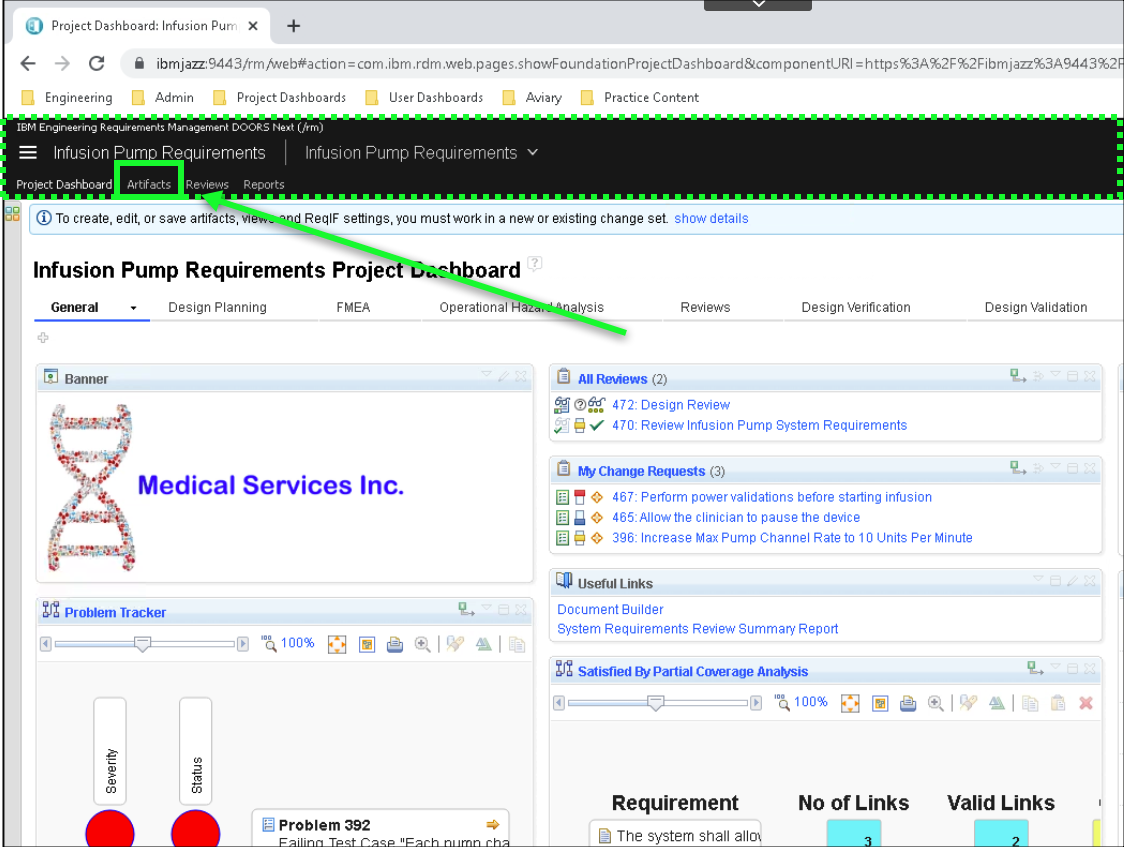Click zoom-in magnifier in Problem Tracker toolbar
The width and height of the screenshot is (1124, 847).
[423, 644]
